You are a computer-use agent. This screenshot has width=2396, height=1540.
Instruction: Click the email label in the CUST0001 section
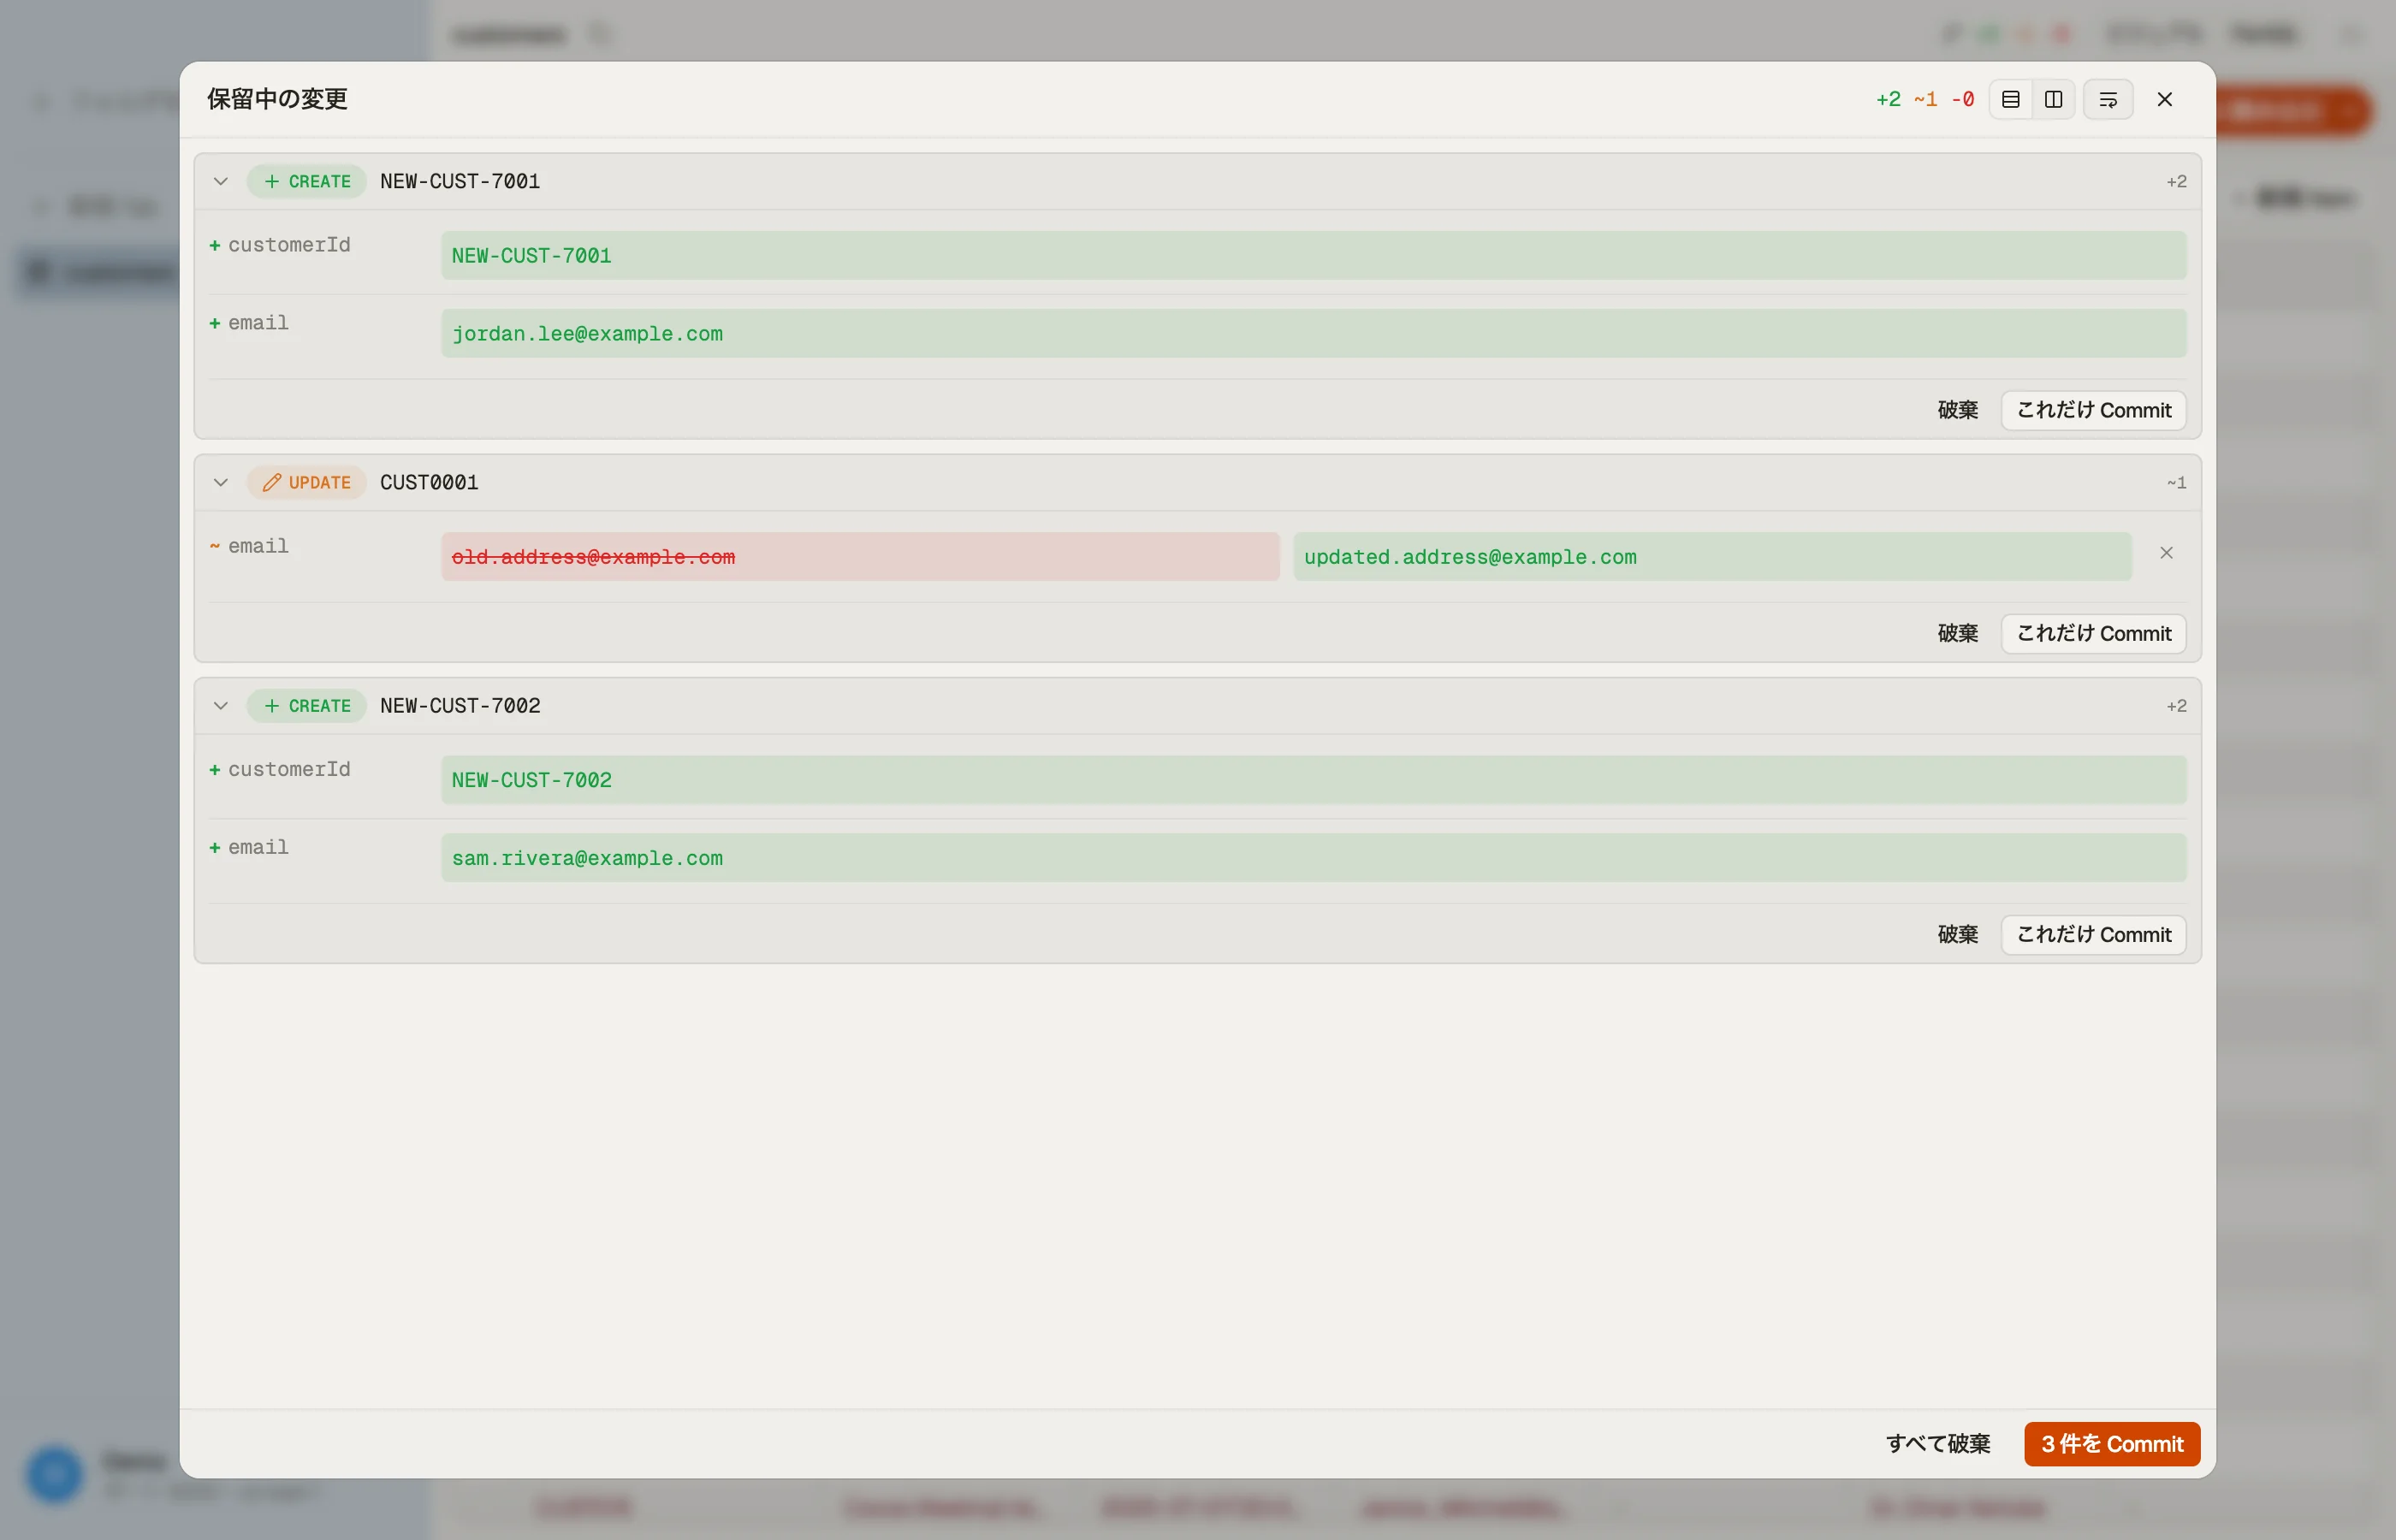click(x=258, y=545)
